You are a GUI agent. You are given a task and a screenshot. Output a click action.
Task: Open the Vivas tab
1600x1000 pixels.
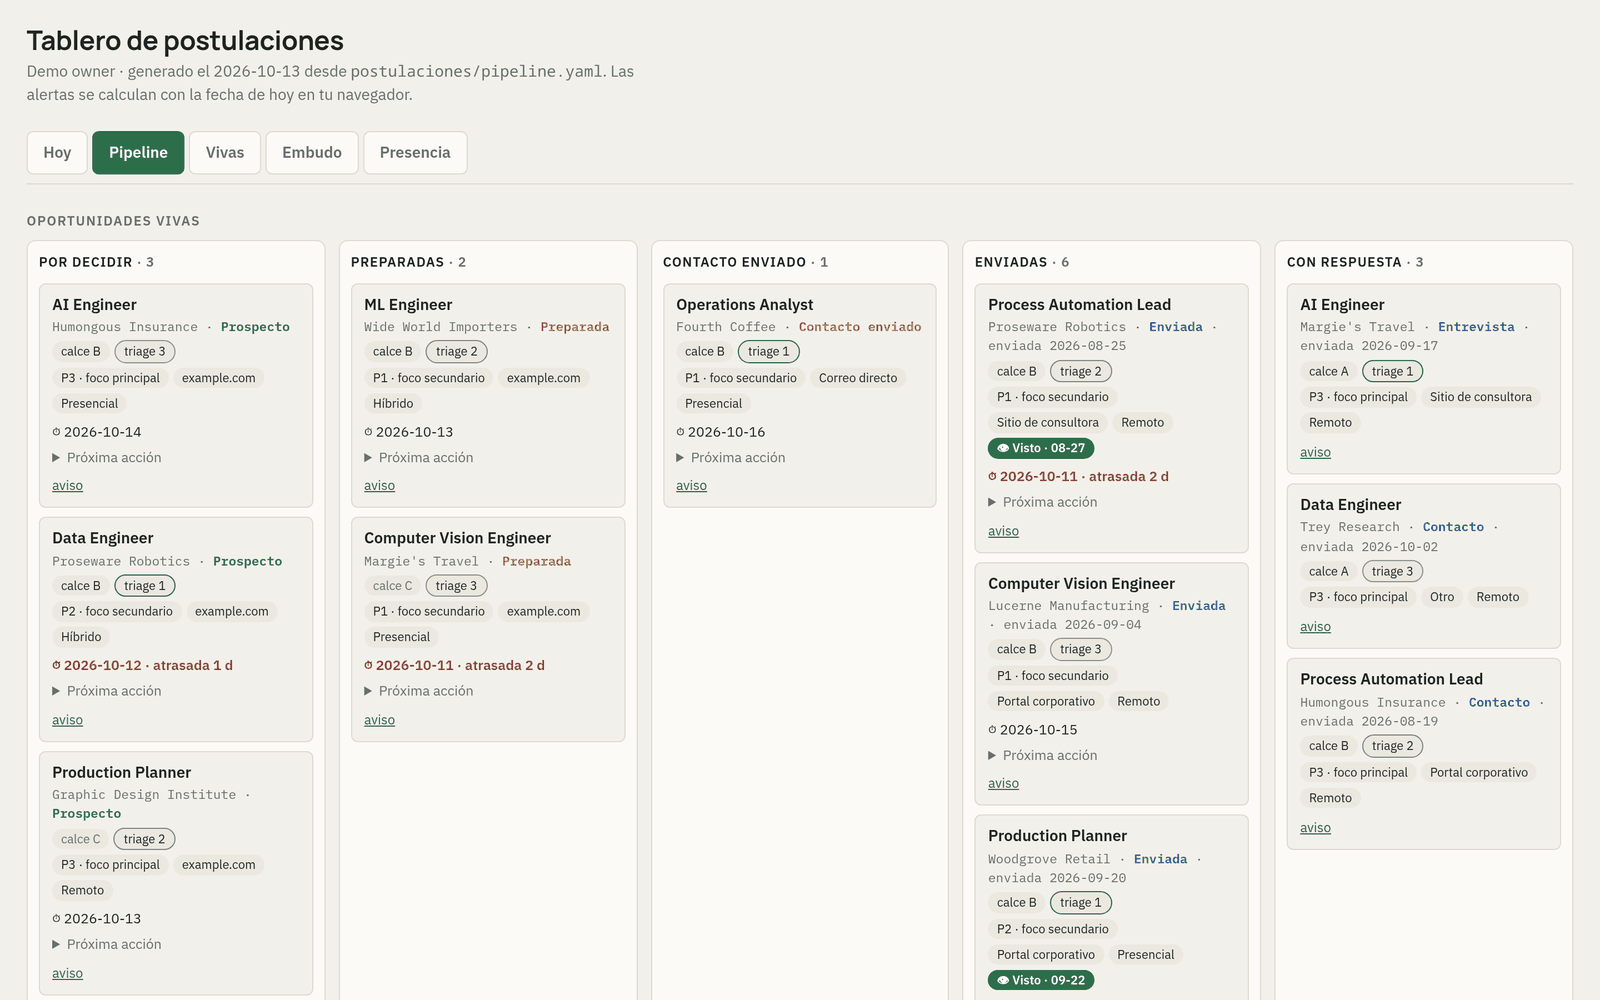[225, 153]
